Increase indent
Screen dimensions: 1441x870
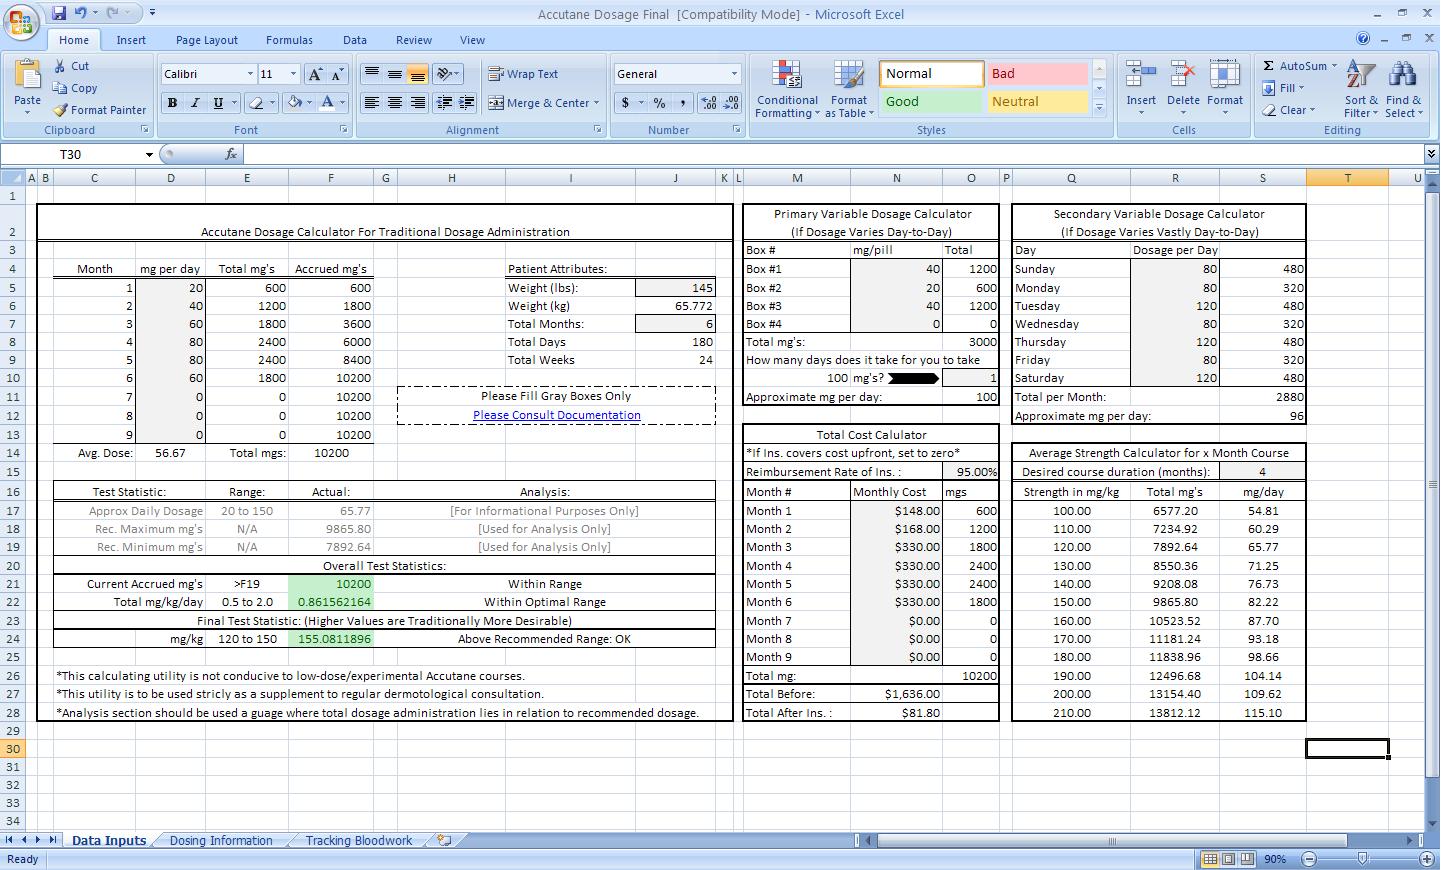pyautogui.click(x=465, y=103)
